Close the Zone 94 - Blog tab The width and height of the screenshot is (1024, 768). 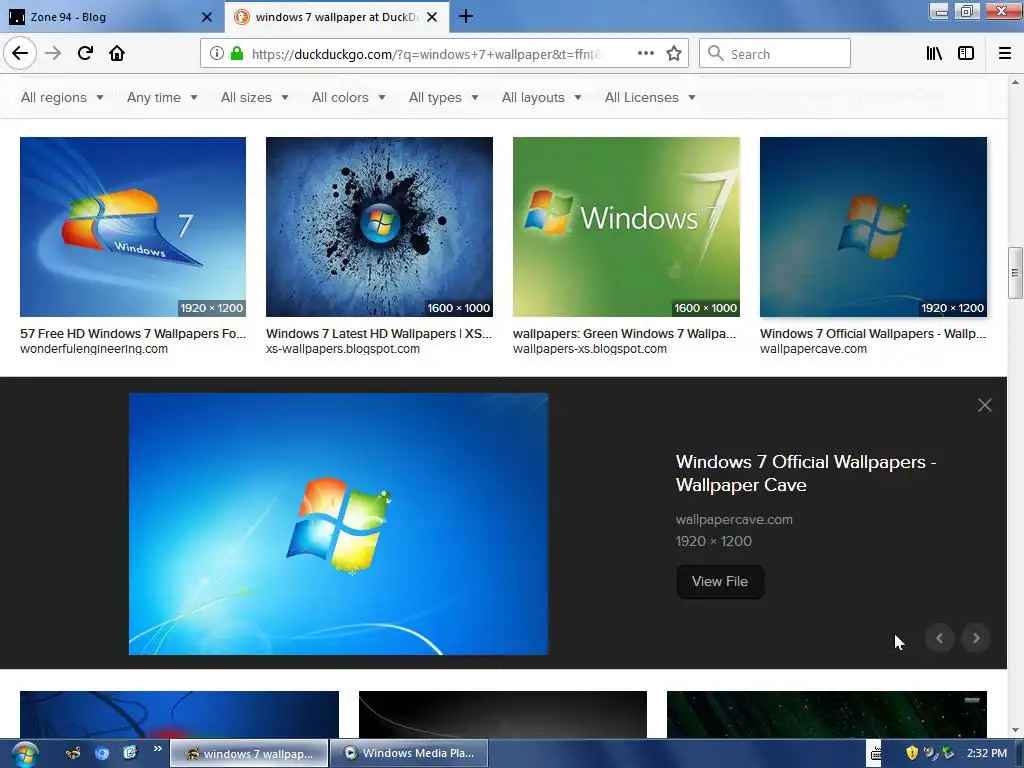207,17
